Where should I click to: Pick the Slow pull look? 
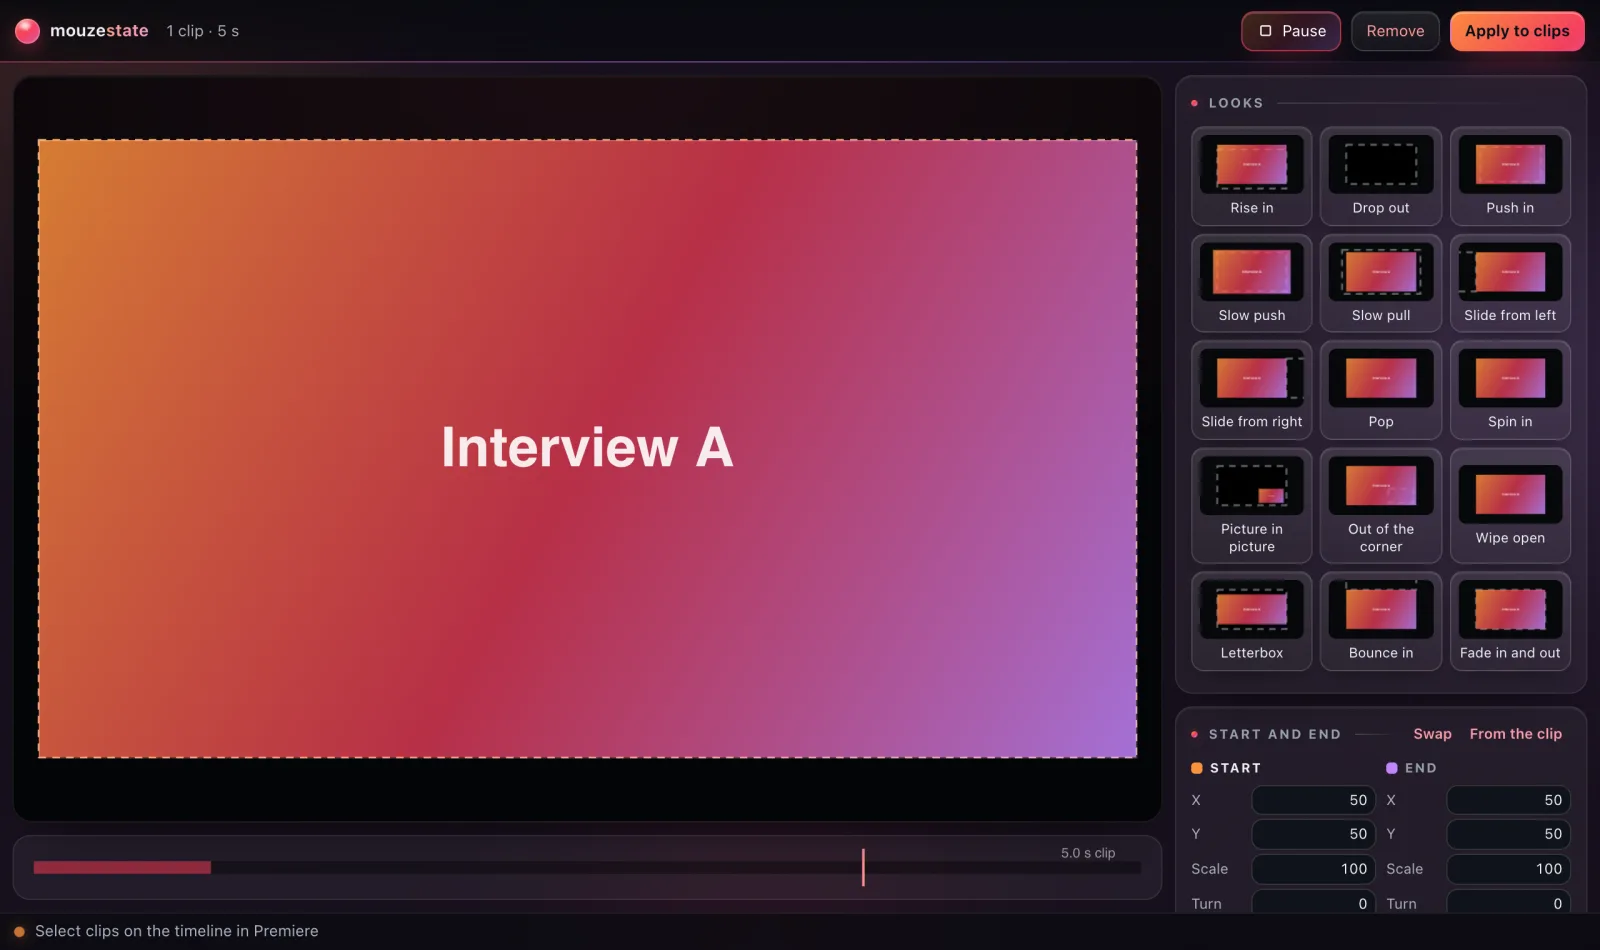pyautogui.click(x=1381, y=283)
